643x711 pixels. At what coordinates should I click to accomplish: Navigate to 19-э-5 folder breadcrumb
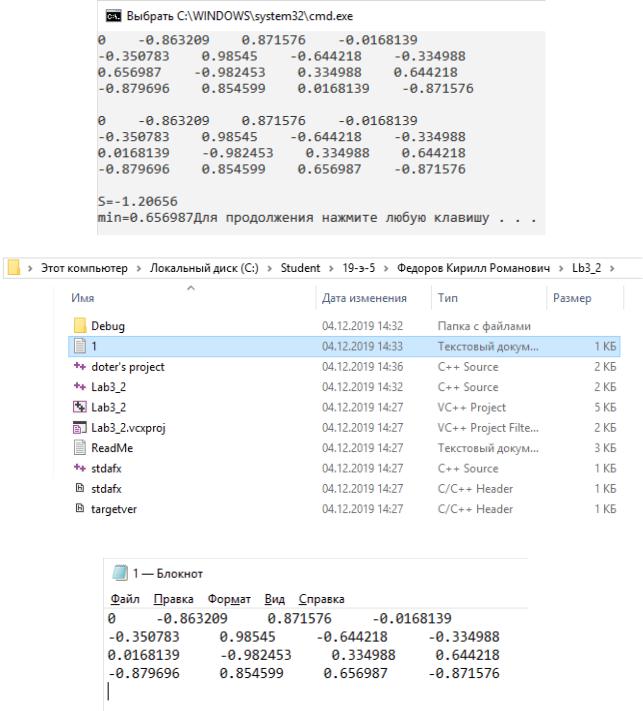[x=359, y=268]
